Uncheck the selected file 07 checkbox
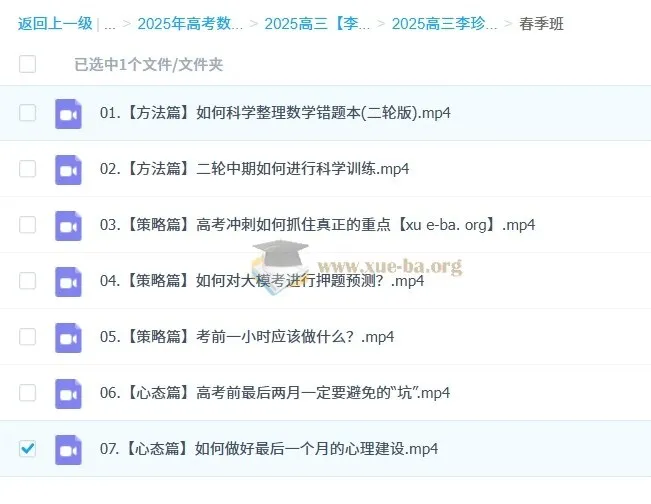The width and height of the screenshot is (651, 504). tap(27, 449)
